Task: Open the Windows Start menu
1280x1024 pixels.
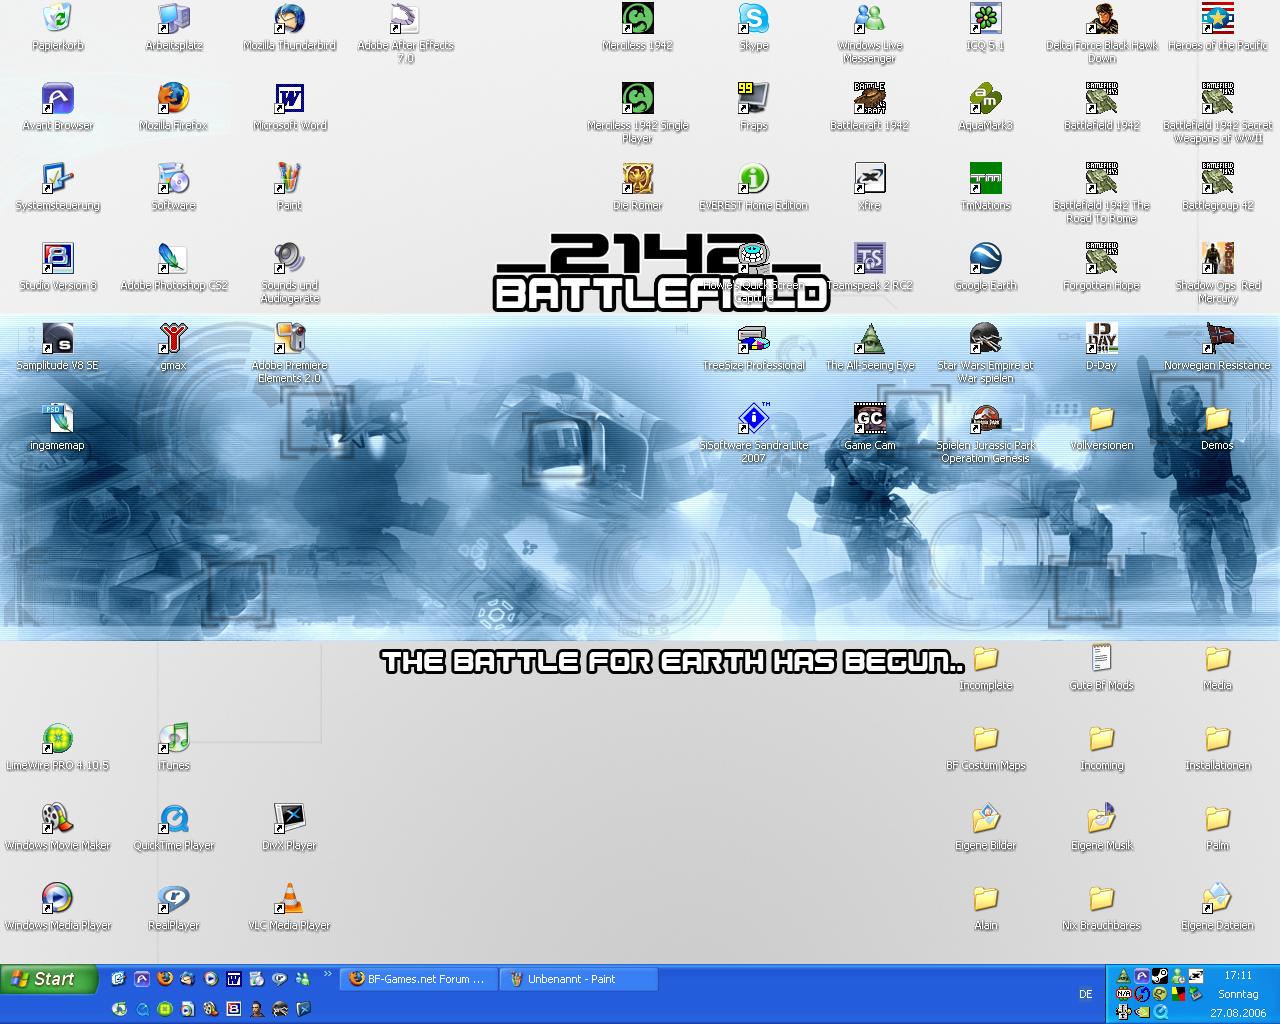Action: (x=49, y=979)
